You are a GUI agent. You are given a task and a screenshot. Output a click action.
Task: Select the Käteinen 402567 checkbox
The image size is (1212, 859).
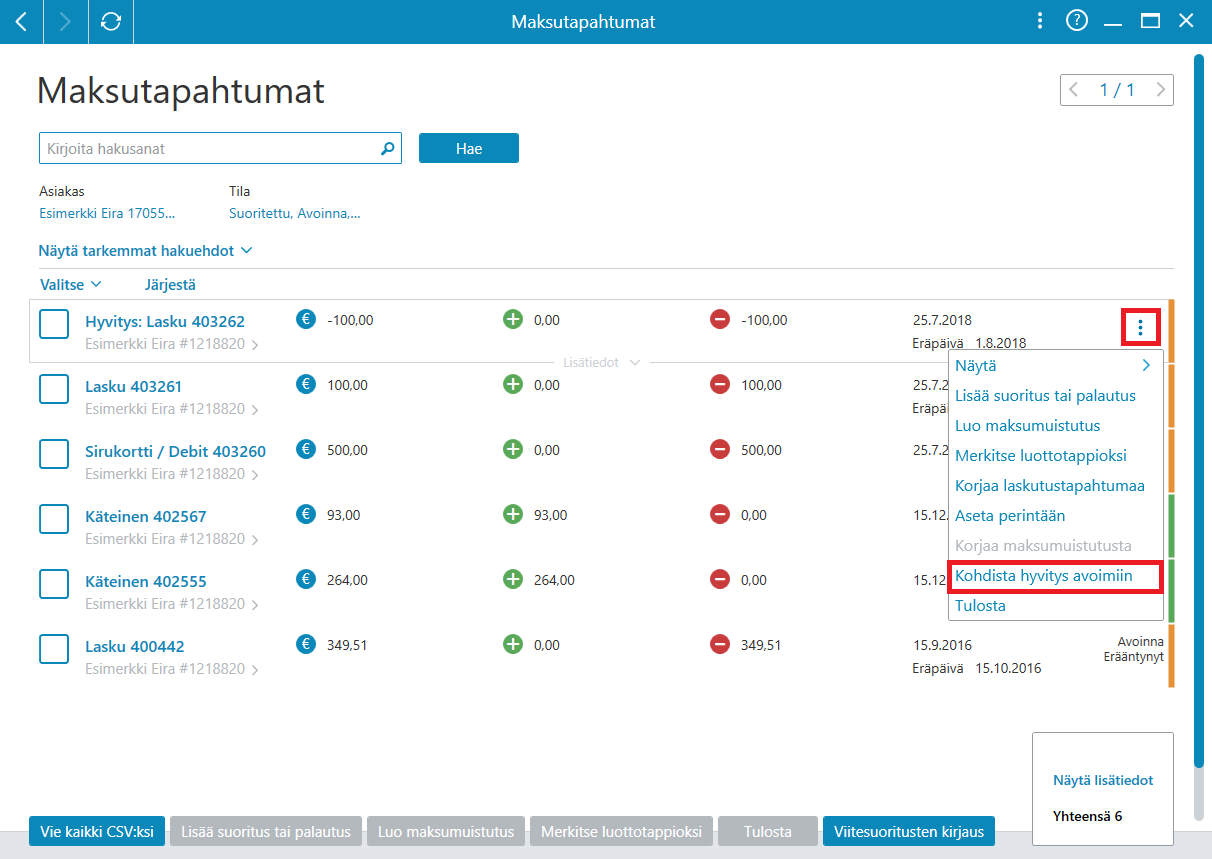point(54,520)
